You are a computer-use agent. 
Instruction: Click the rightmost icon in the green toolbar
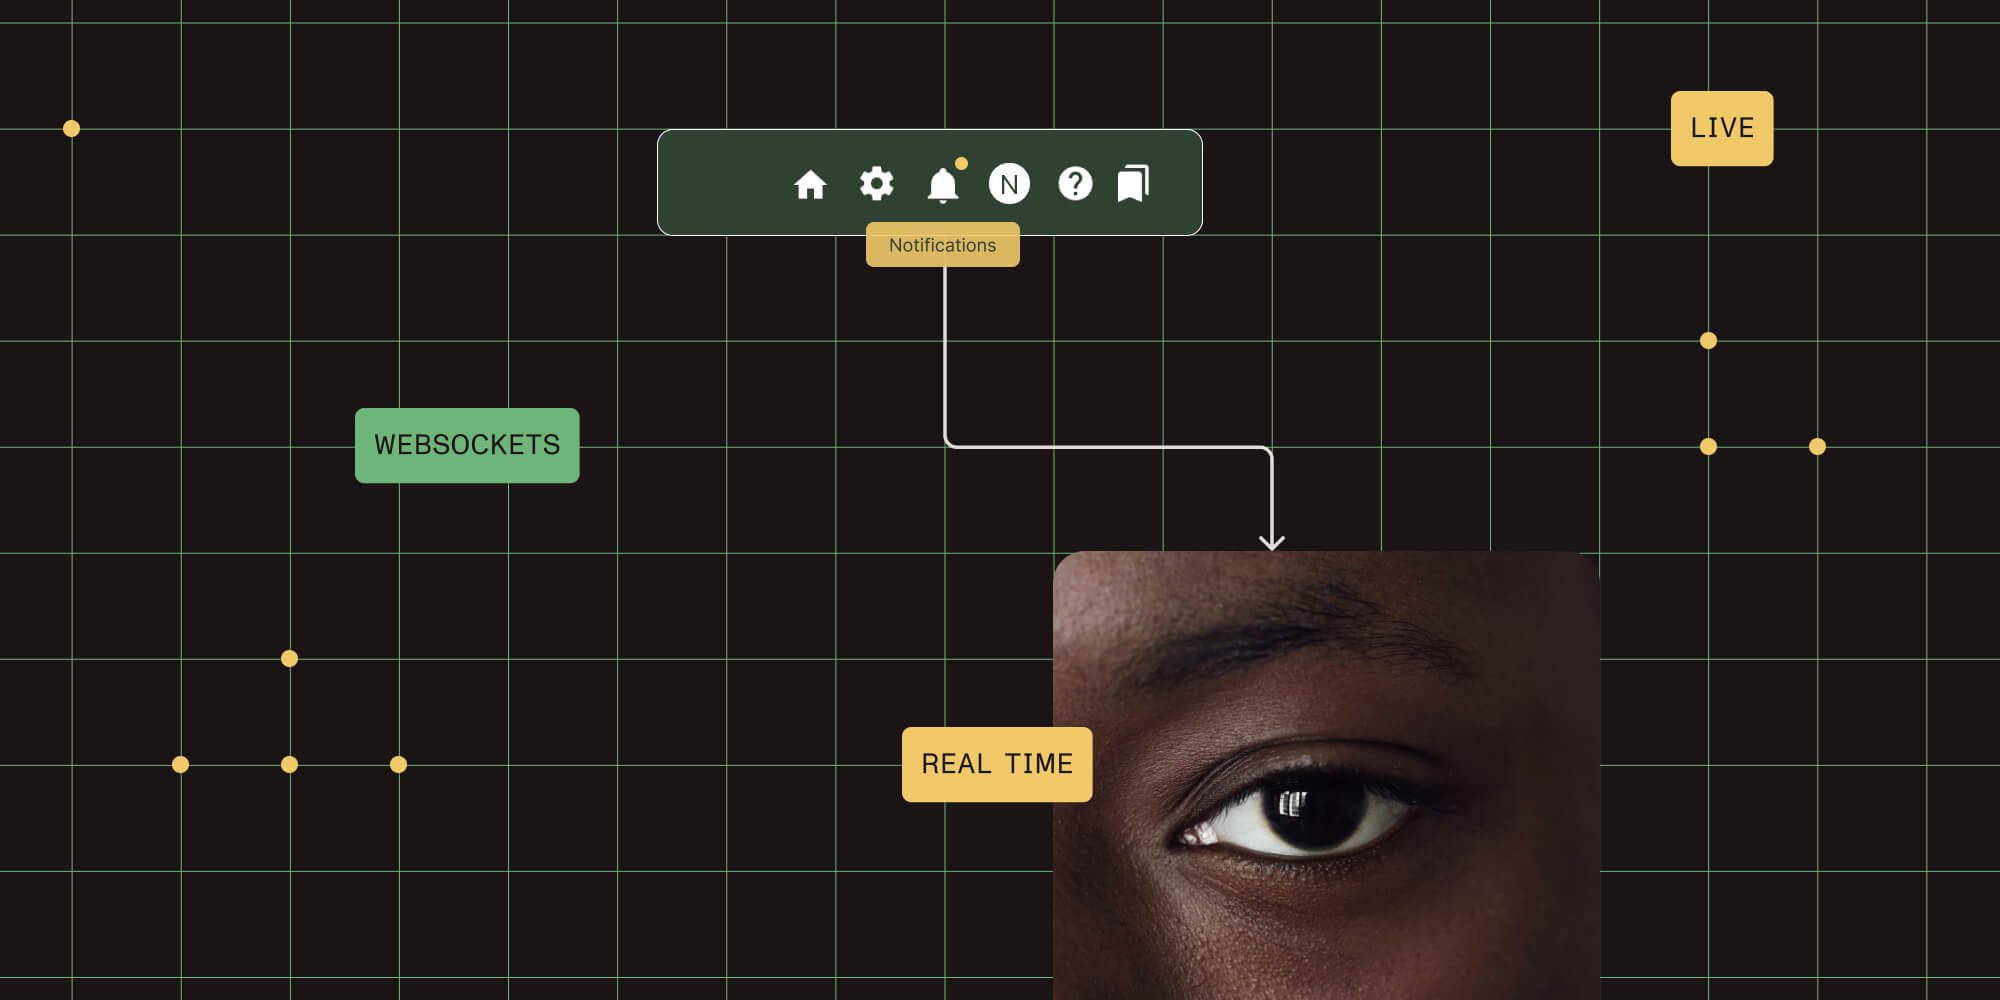point(1135,183)
